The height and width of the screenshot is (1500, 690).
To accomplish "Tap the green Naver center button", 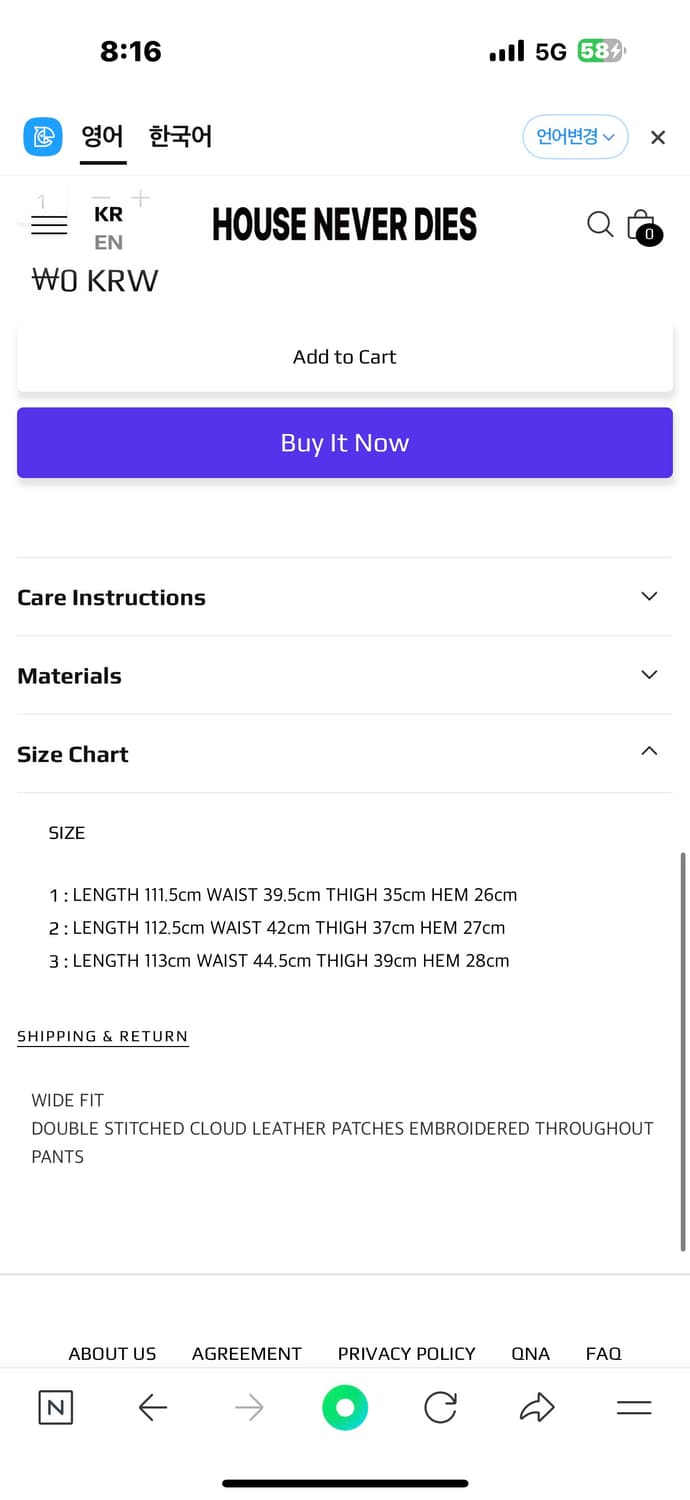I will [345, 1408].
